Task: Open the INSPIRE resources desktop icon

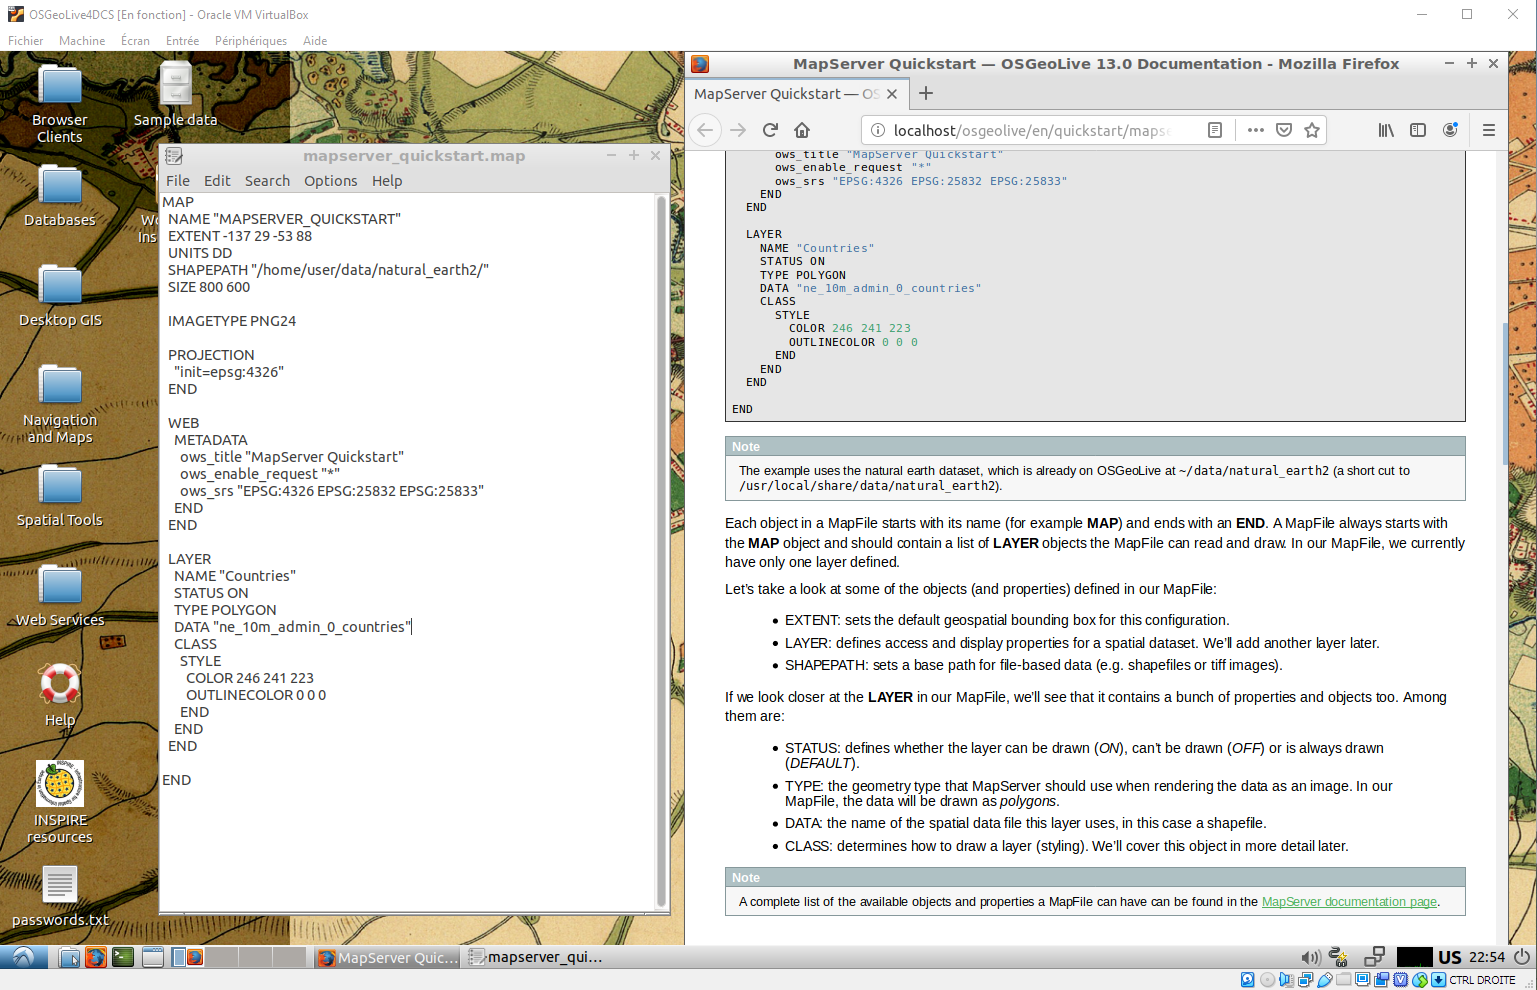Action: [x=60, y=802]
